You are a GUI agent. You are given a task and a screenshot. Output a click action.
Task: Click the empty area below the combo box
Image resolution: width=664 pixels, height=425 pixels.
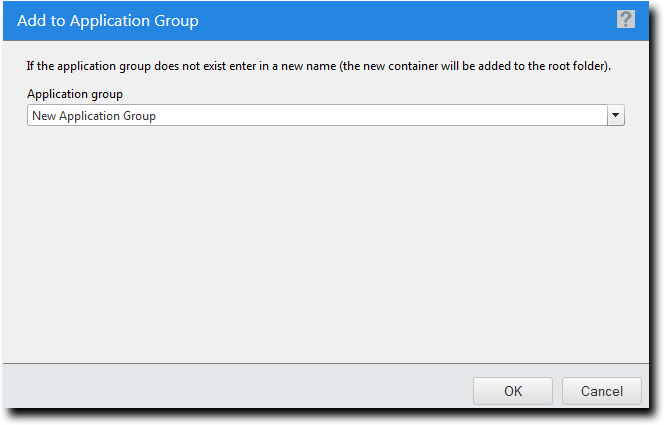point(326,243)
